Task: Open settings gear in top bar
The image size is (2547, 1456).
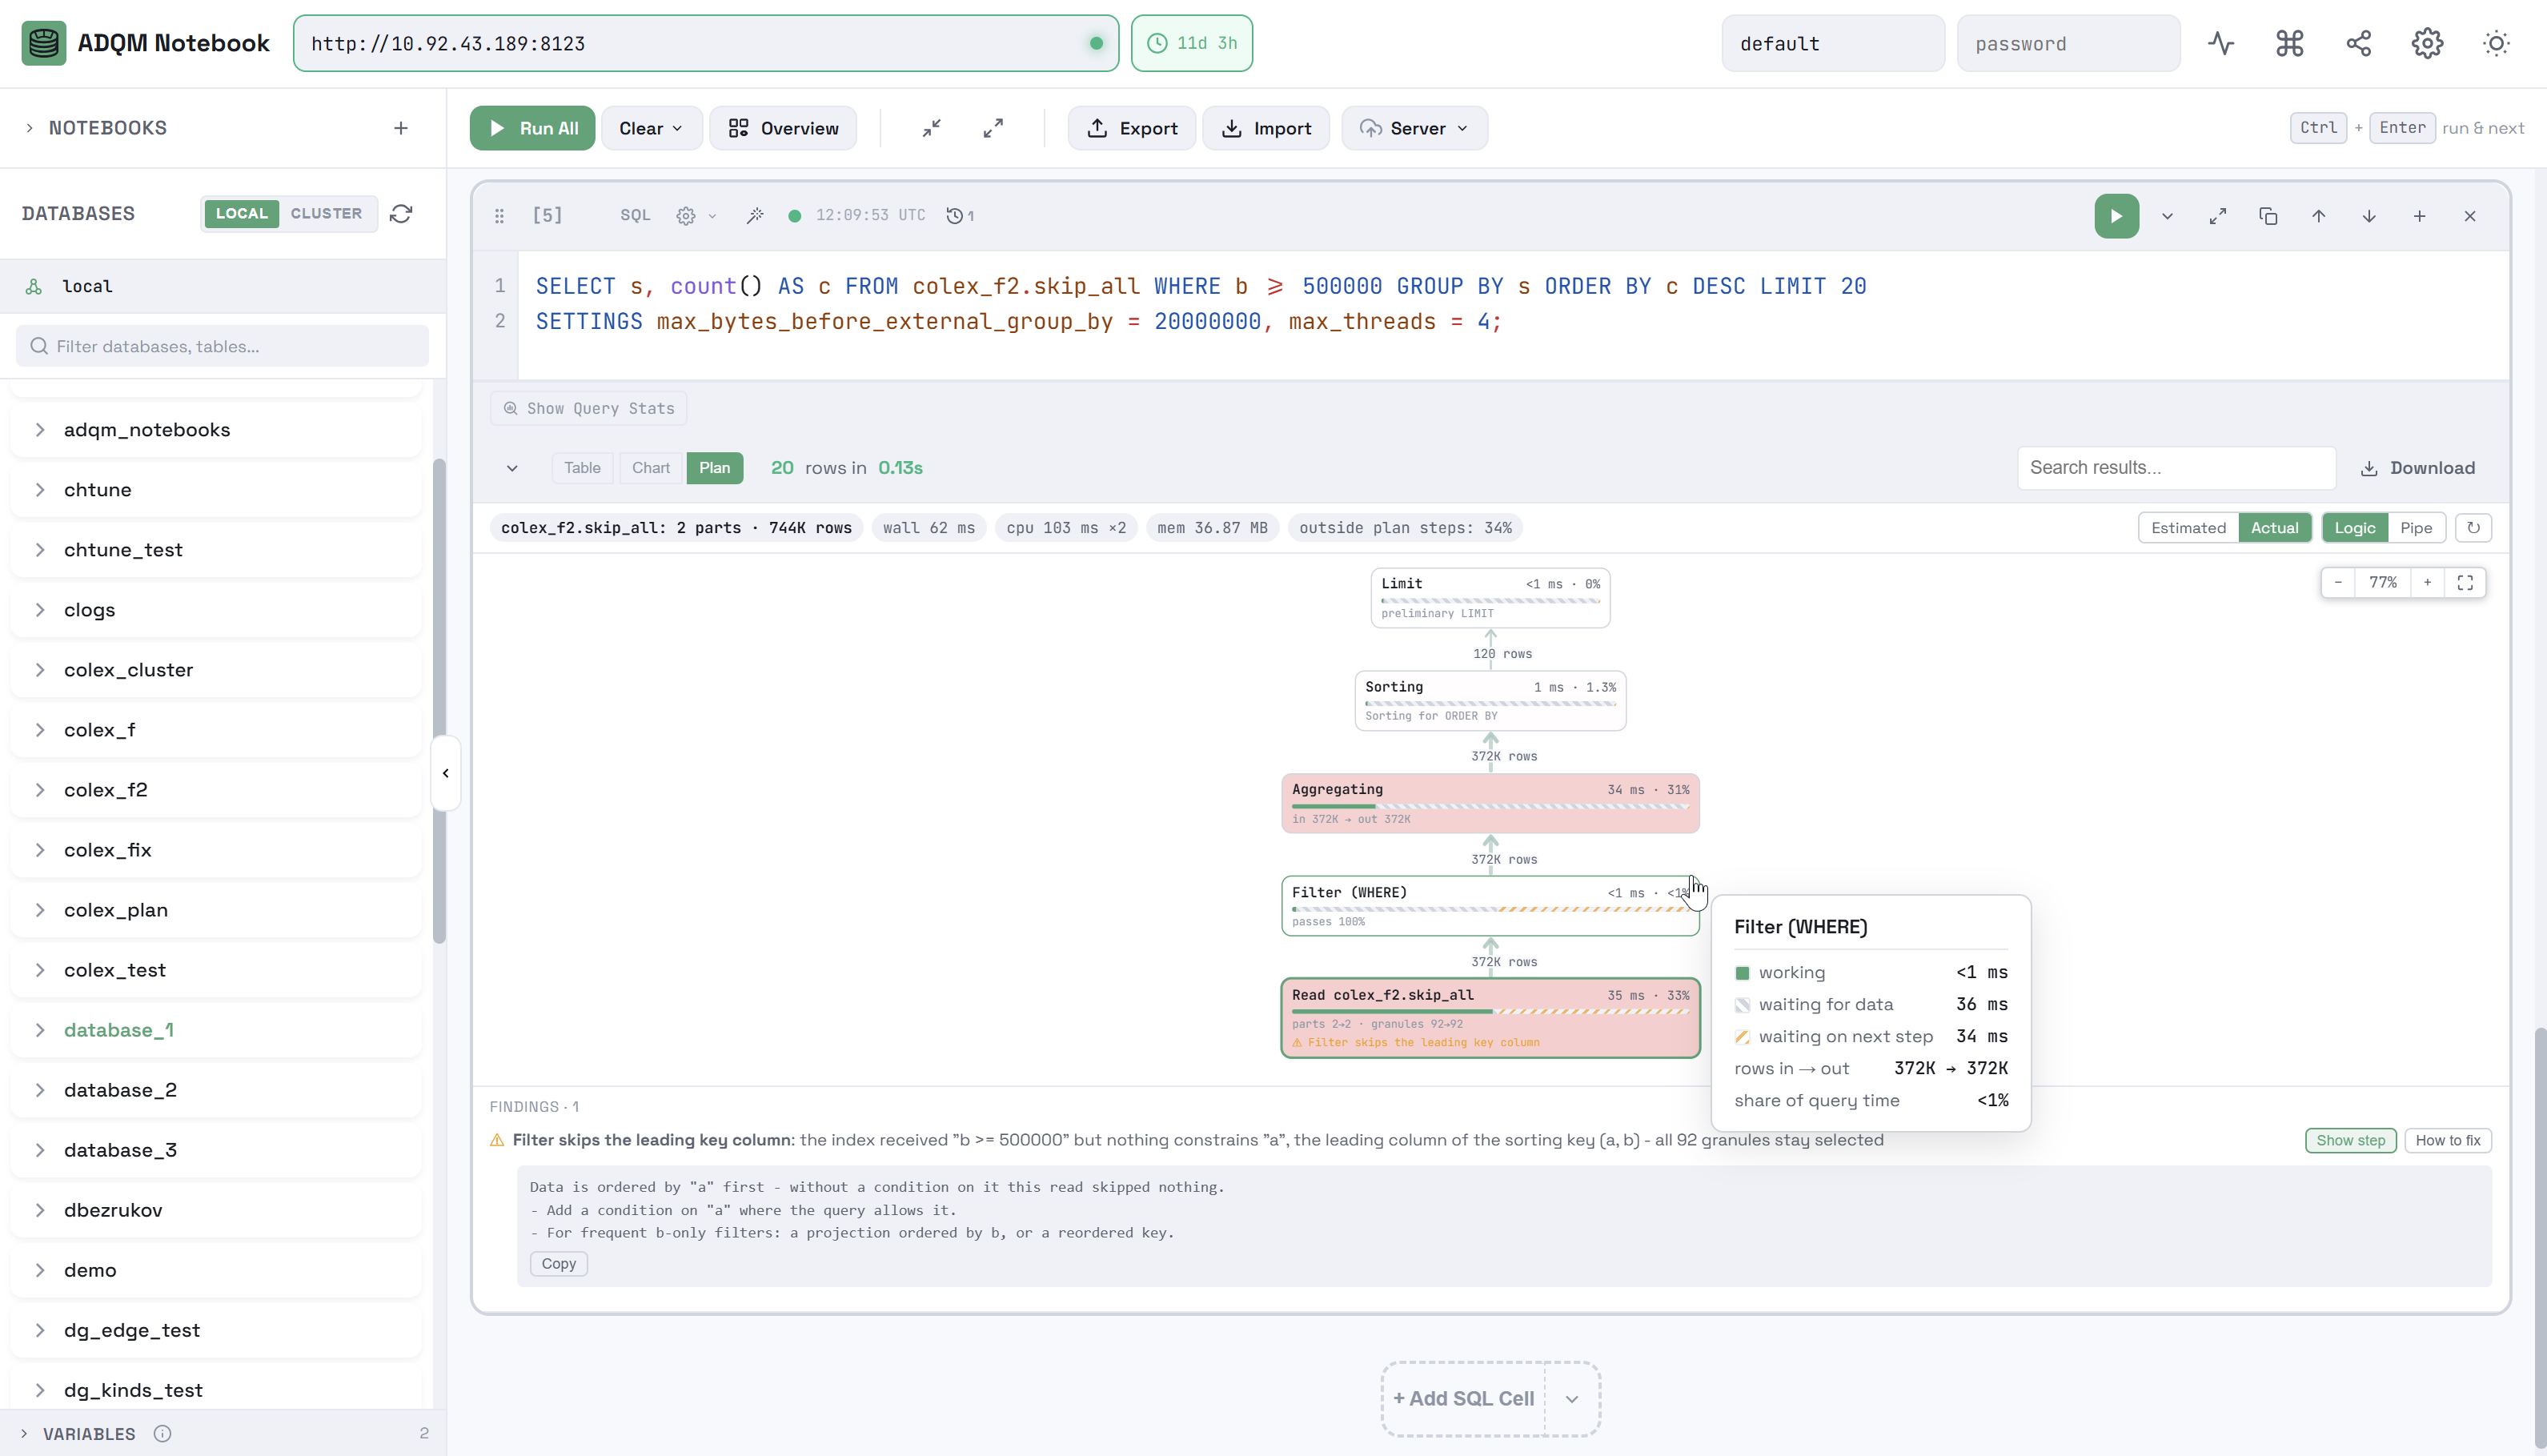Action: (2428, 43)
